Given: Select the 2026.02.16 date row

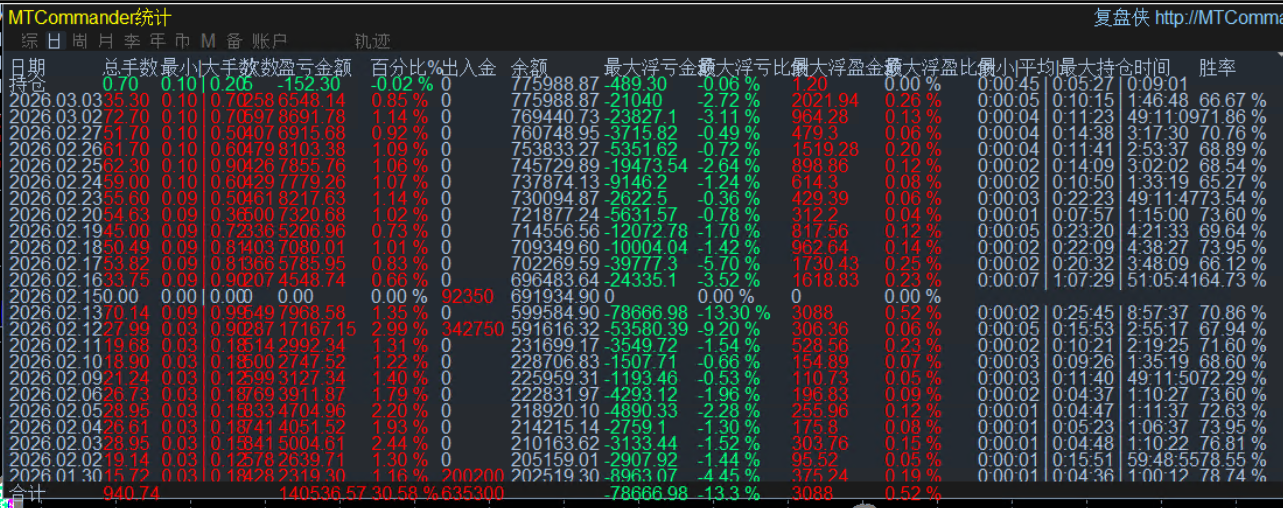Looking at the screenshot, I should coord(55,280).
